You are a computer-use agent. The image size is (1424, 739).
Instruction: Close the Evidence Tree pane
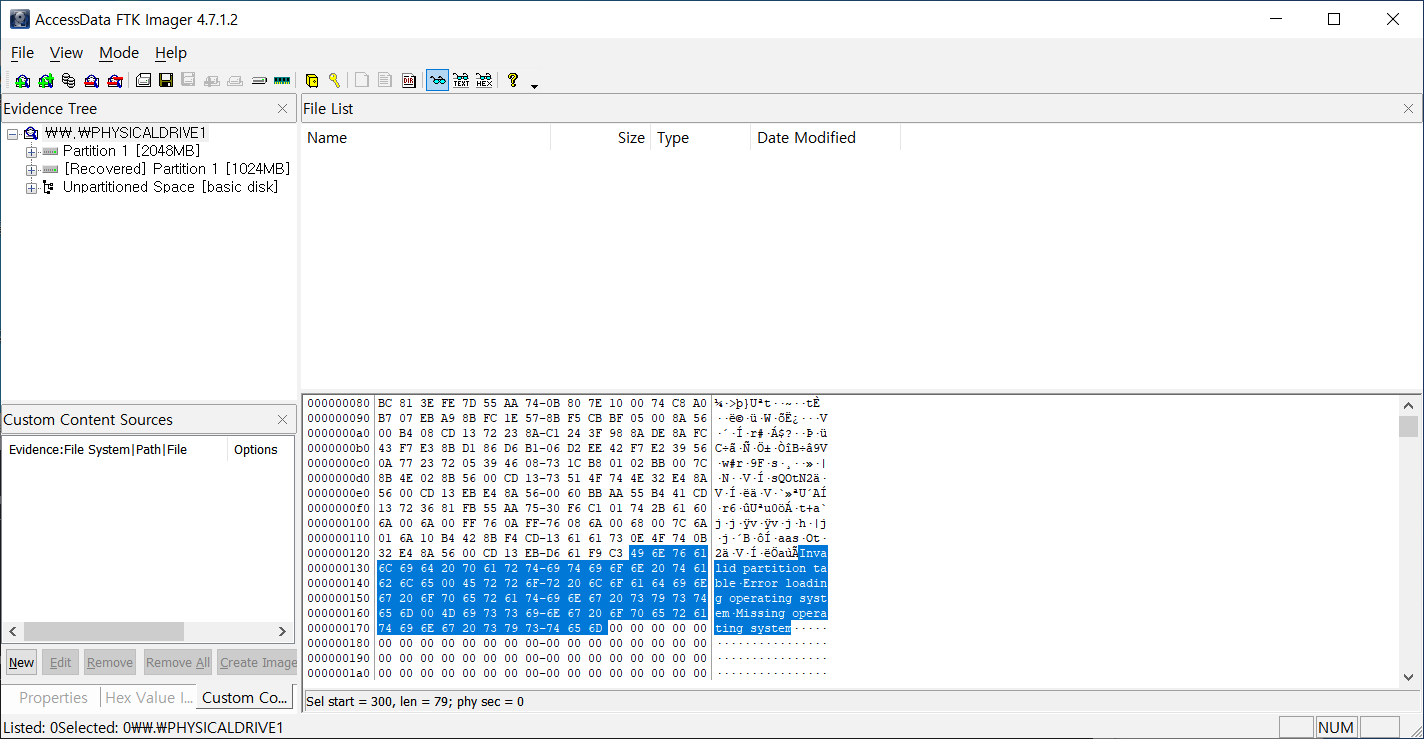pyautogui.click(x=282, y=109)
